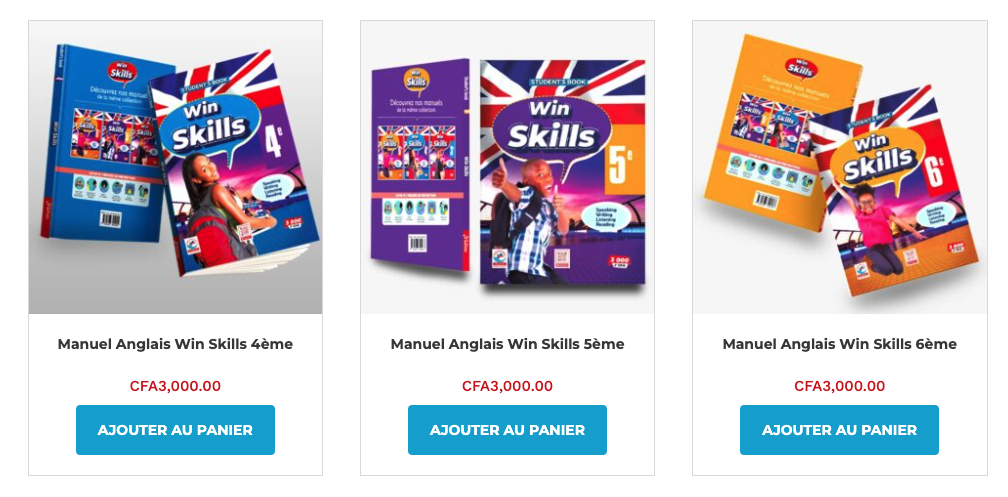Select the purple back cover of 5e book
1008x497 pixels.
pos(420,164)
